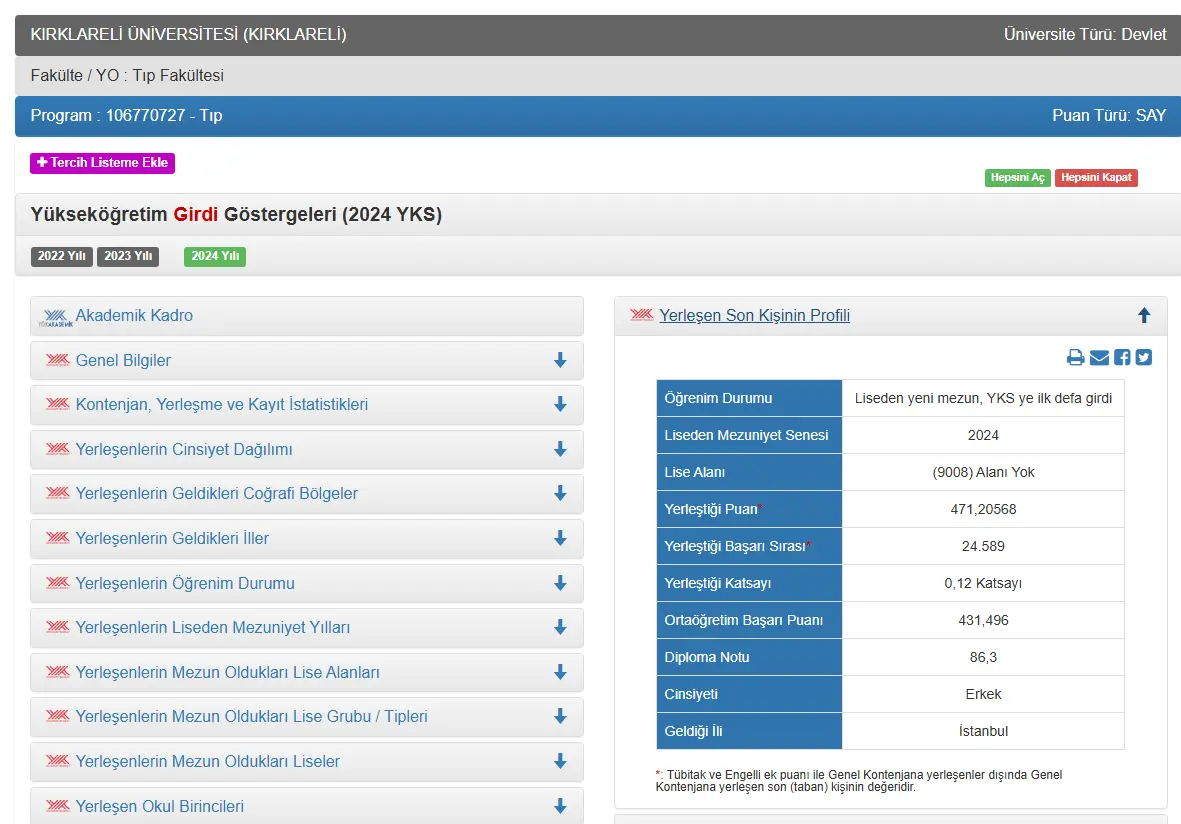Switch to 2023 Yılı tab
Viewport: 1181px width, 824px height.
128,256
